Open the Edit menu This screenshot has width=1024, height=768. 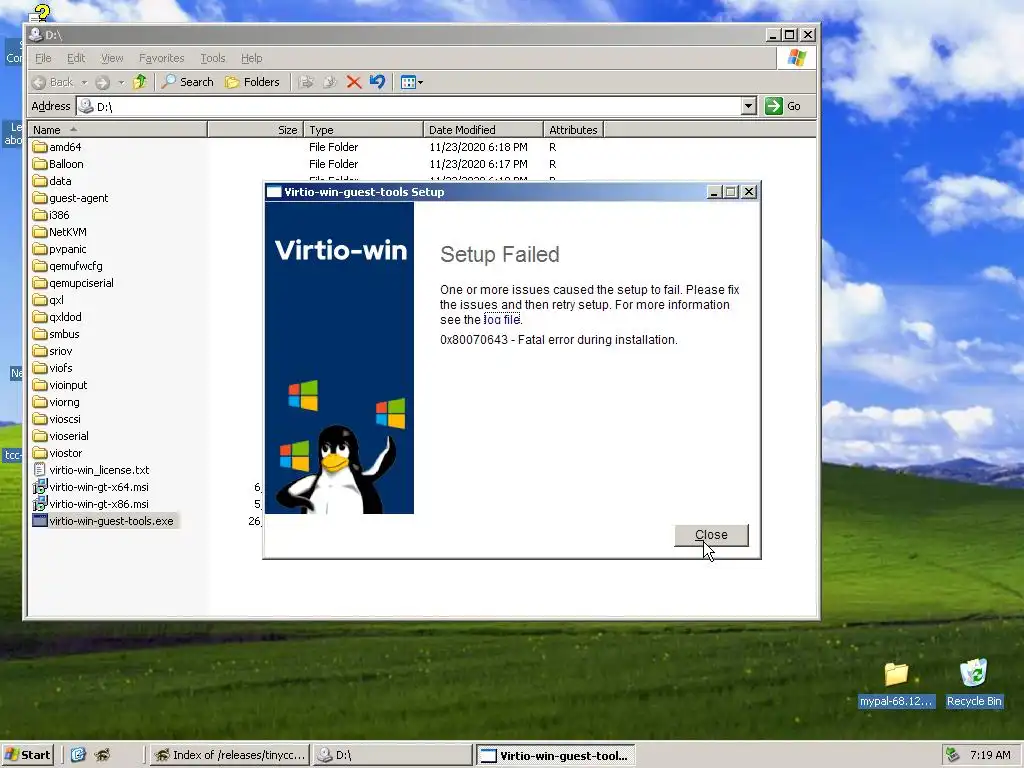pyautogui.click(x=76, y=58)
